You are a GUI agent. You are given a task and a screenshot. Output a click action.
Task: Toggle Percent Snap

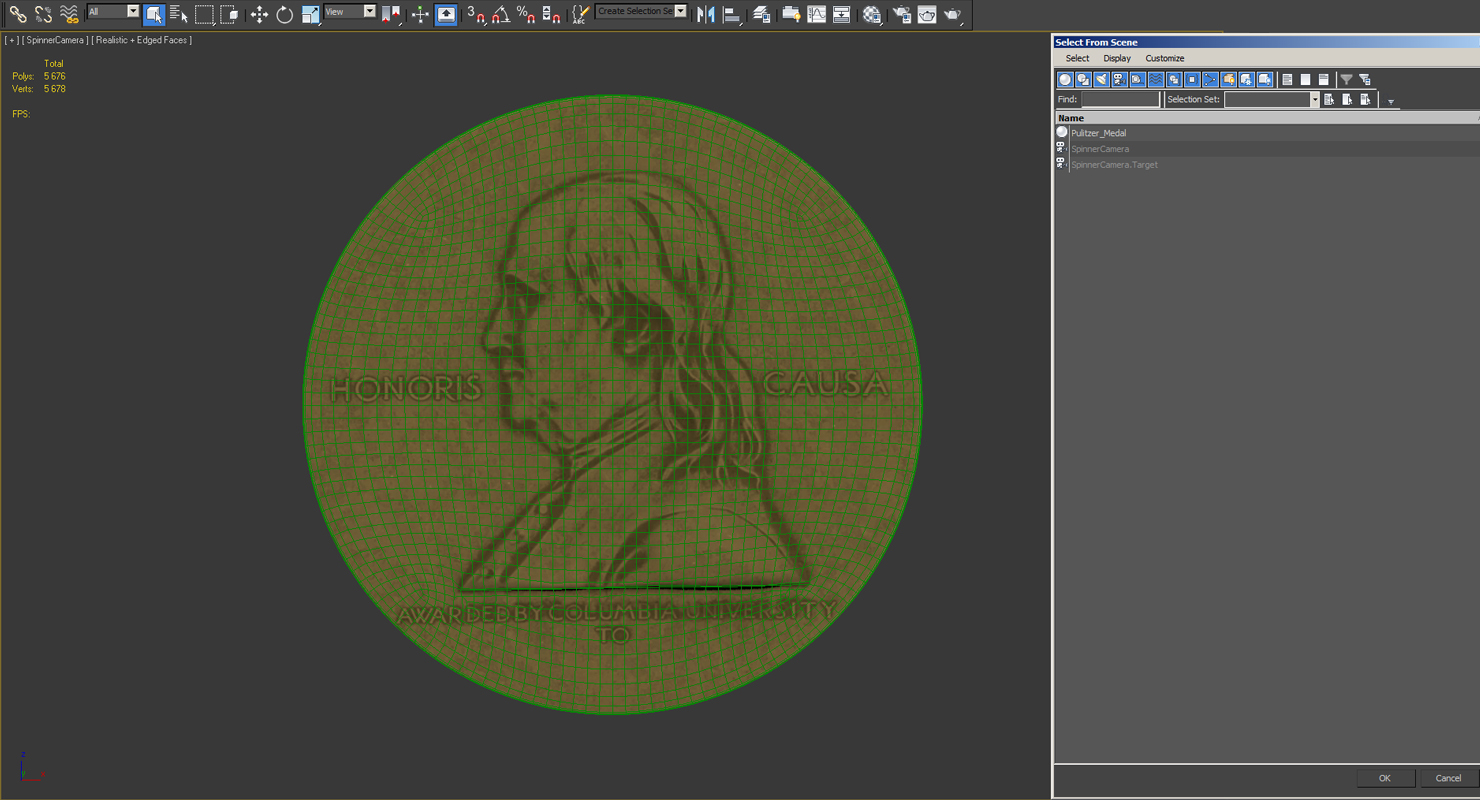coord(526,14)
